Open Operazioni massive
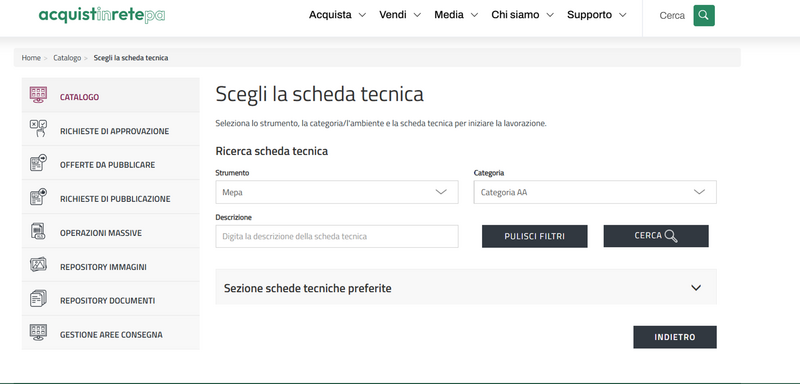800x384 pixels. point(110,231)
